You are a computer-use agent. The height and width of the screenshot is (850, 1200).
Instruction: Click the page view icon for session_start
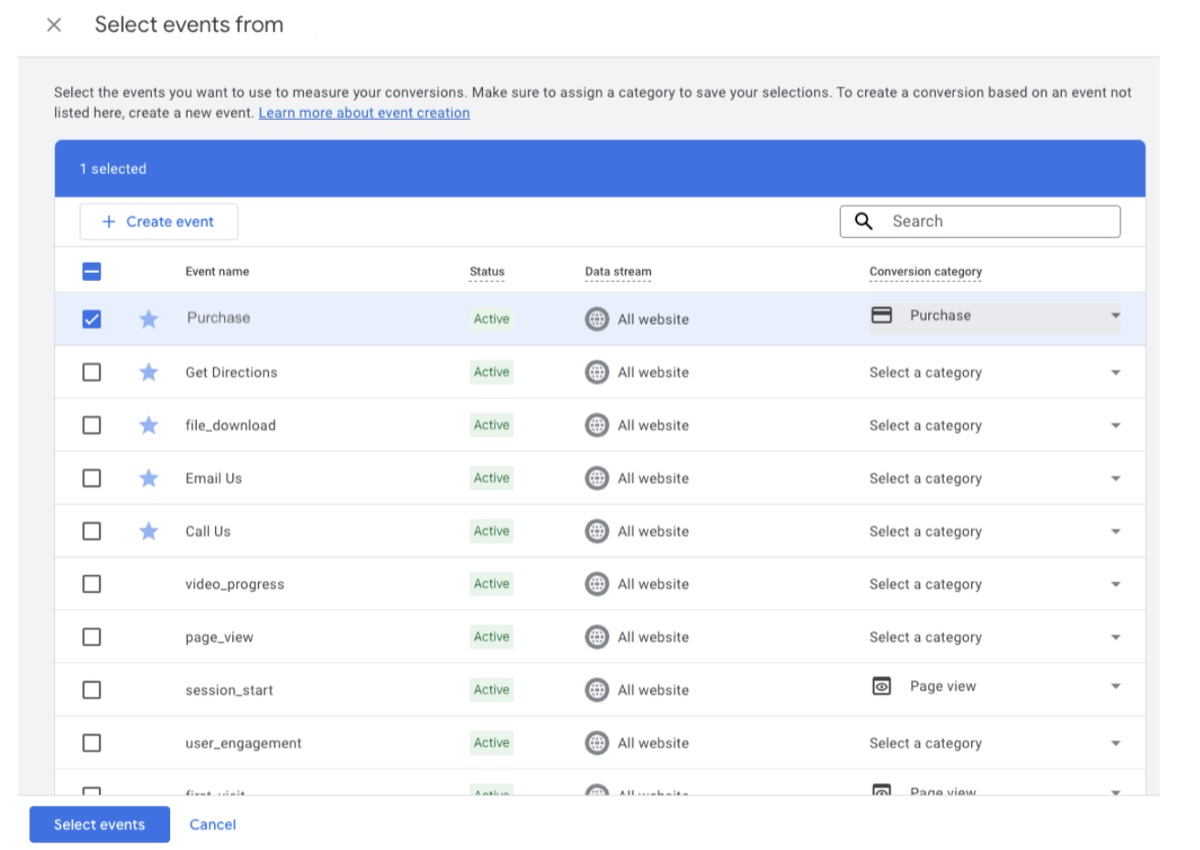point(881,686)
